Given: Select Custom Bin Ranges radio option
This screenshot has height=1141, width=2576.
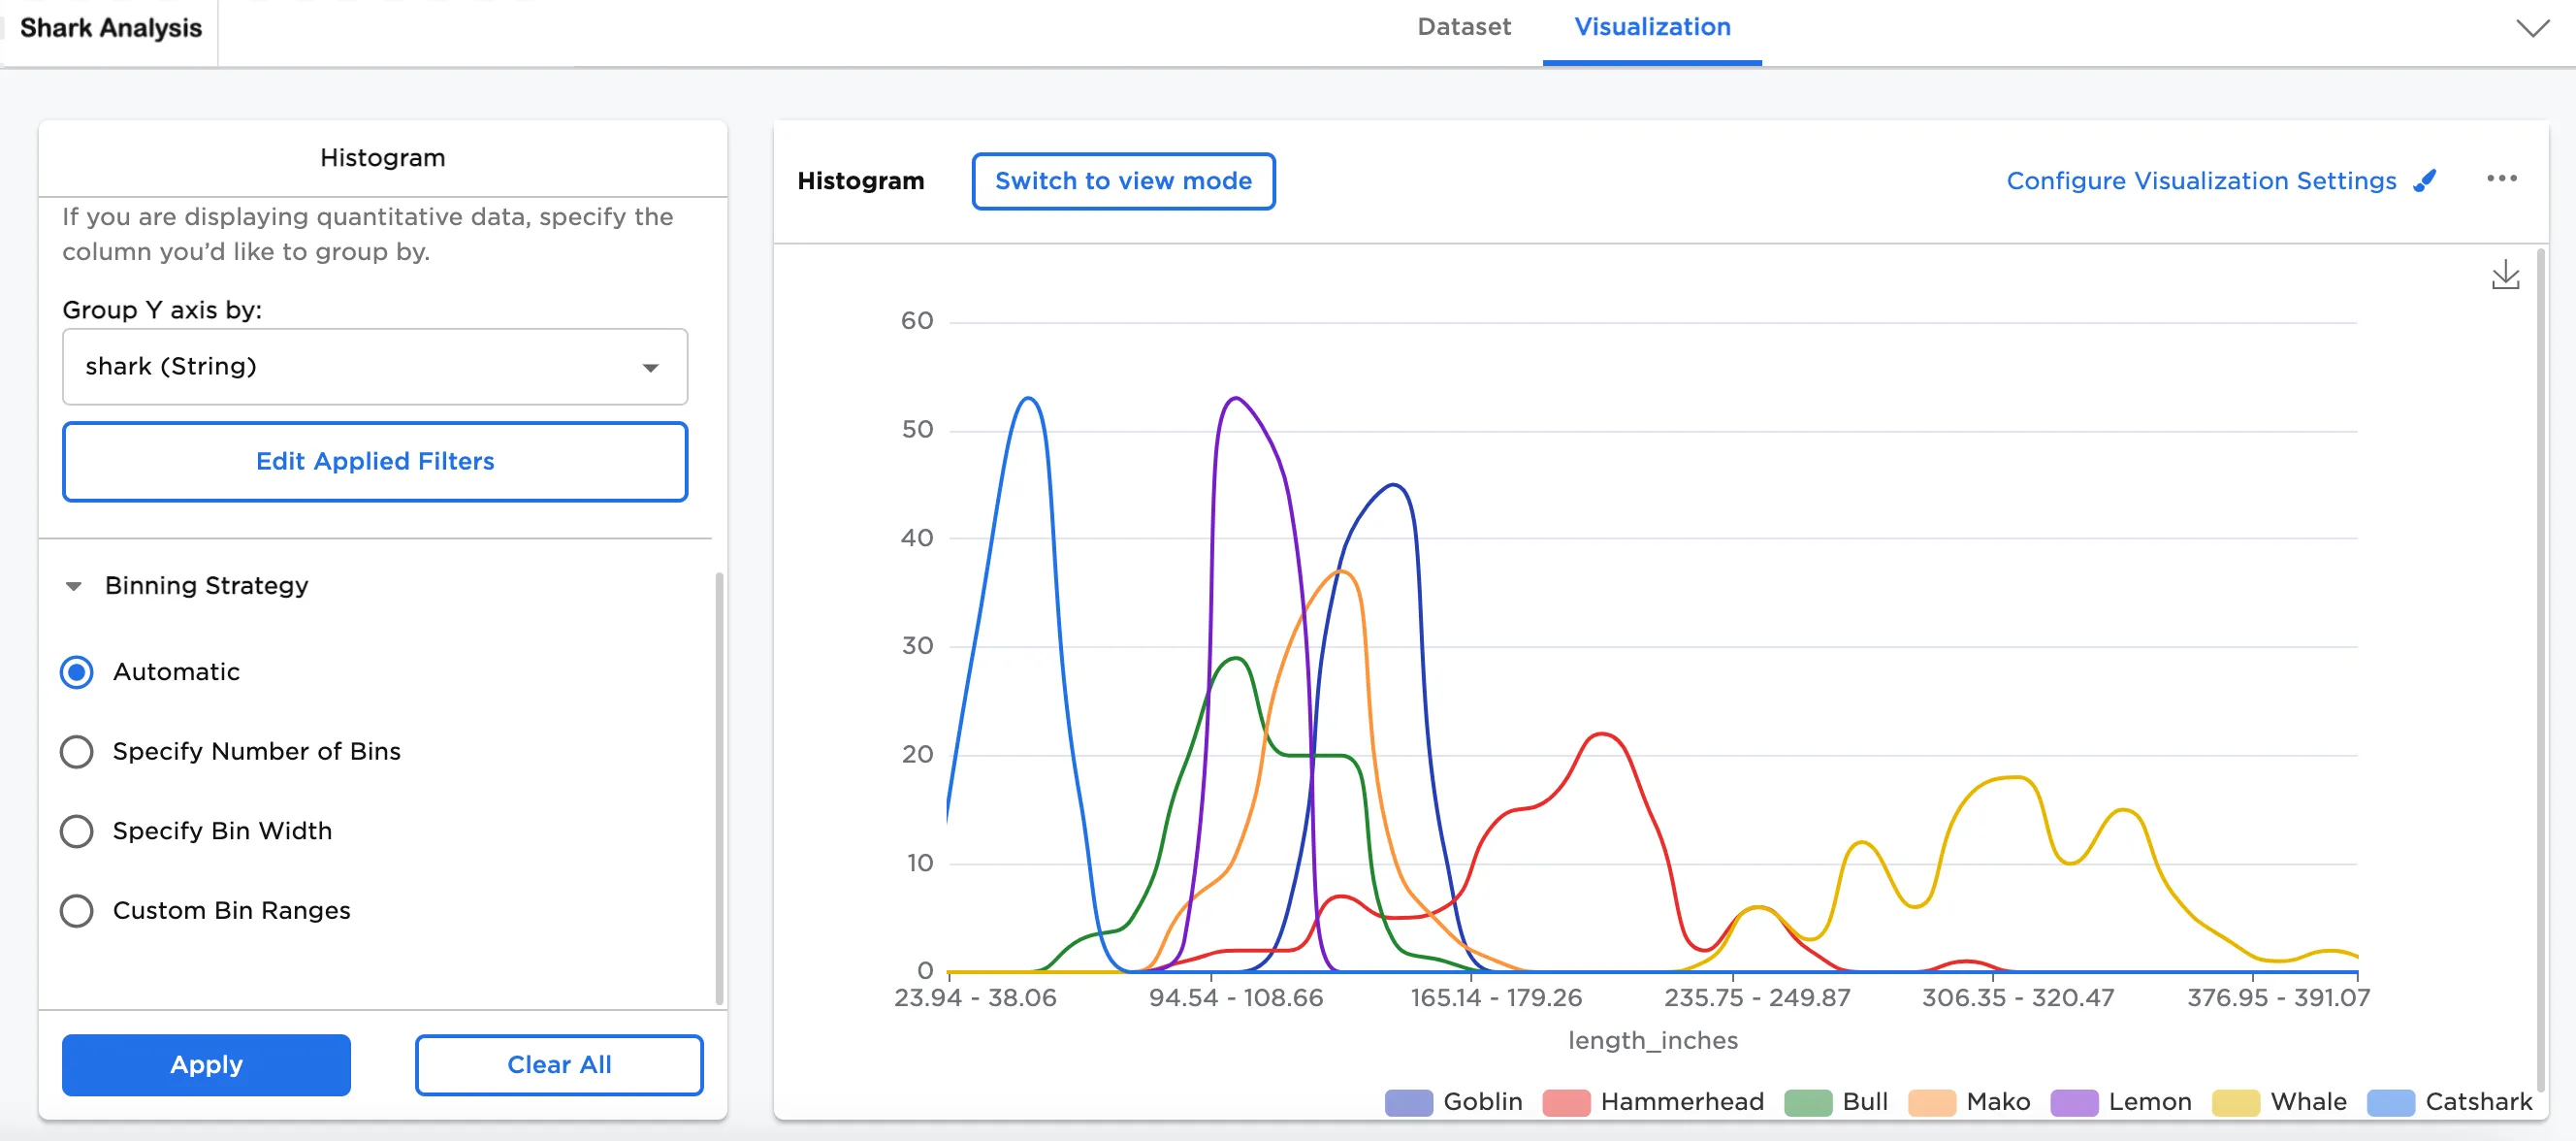Looking at the screenshot, I should pos(77,911).
